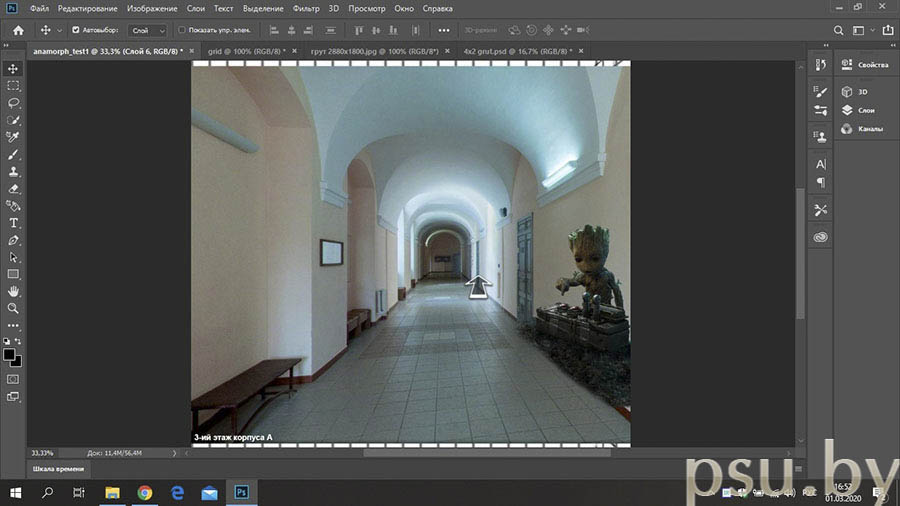Align top edges of layers
Image resolution: width=900 pixels, height=506 pixels.
[x=359, y=30]
